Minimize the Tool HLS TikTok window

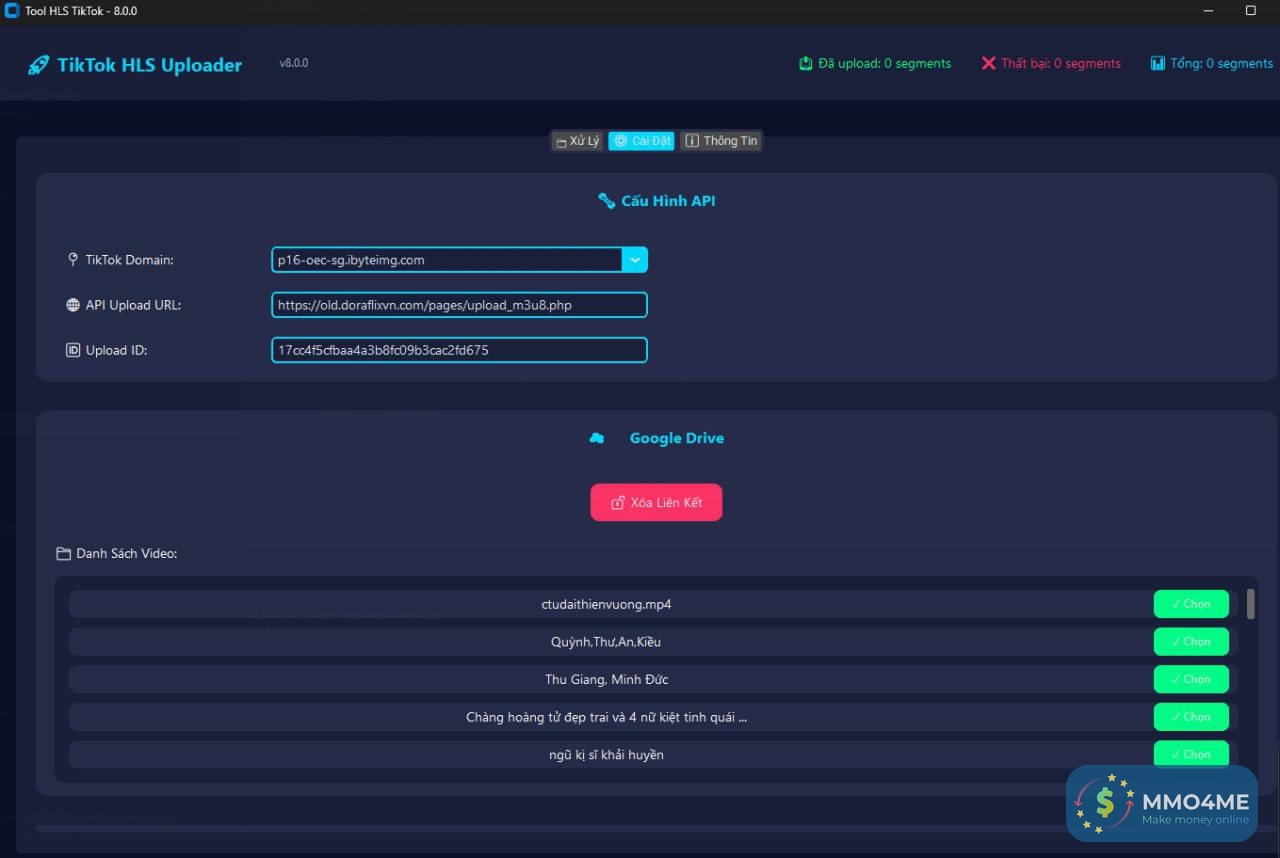tap(1210, 11)
